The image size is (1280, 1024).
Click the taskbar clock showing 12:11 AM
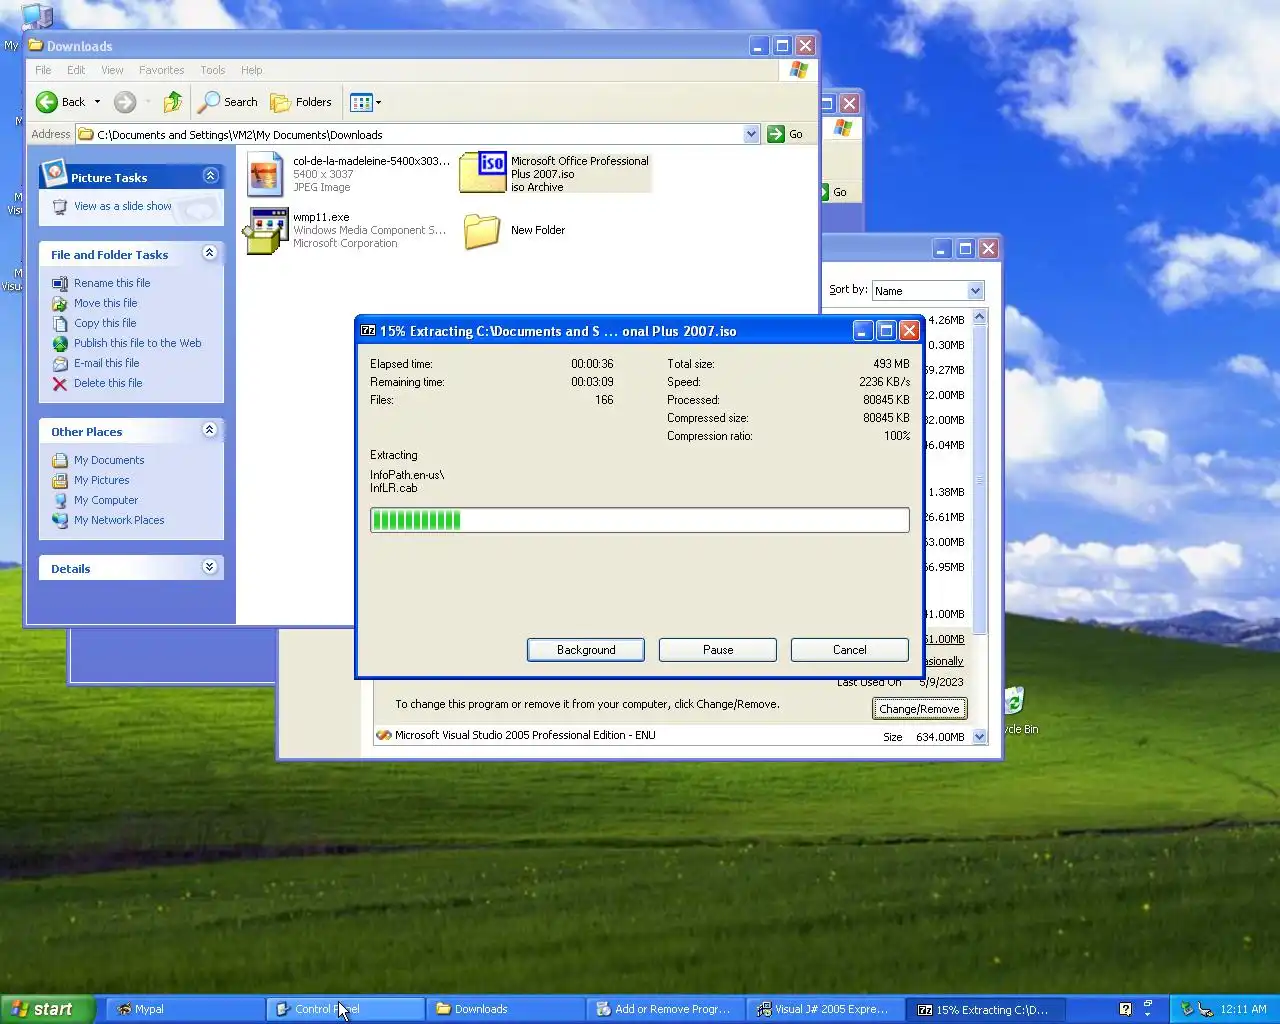1243,1009
